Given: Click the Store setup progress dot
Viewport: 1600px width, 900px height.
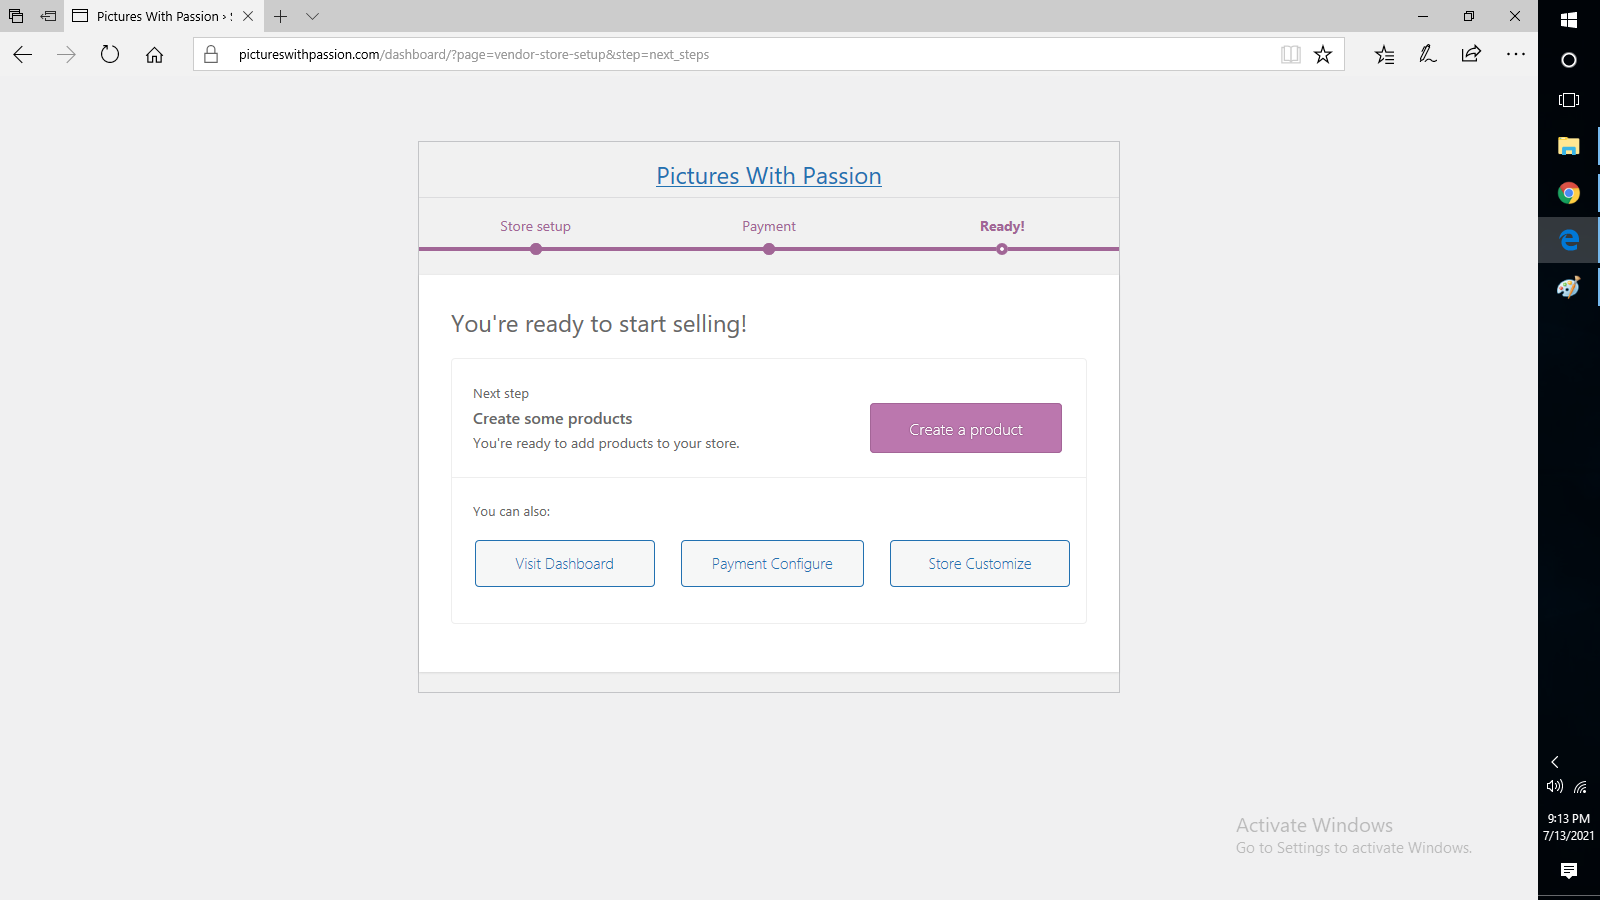Looking at the screenshot, I should pyautogui.click(x=536, y=249).
